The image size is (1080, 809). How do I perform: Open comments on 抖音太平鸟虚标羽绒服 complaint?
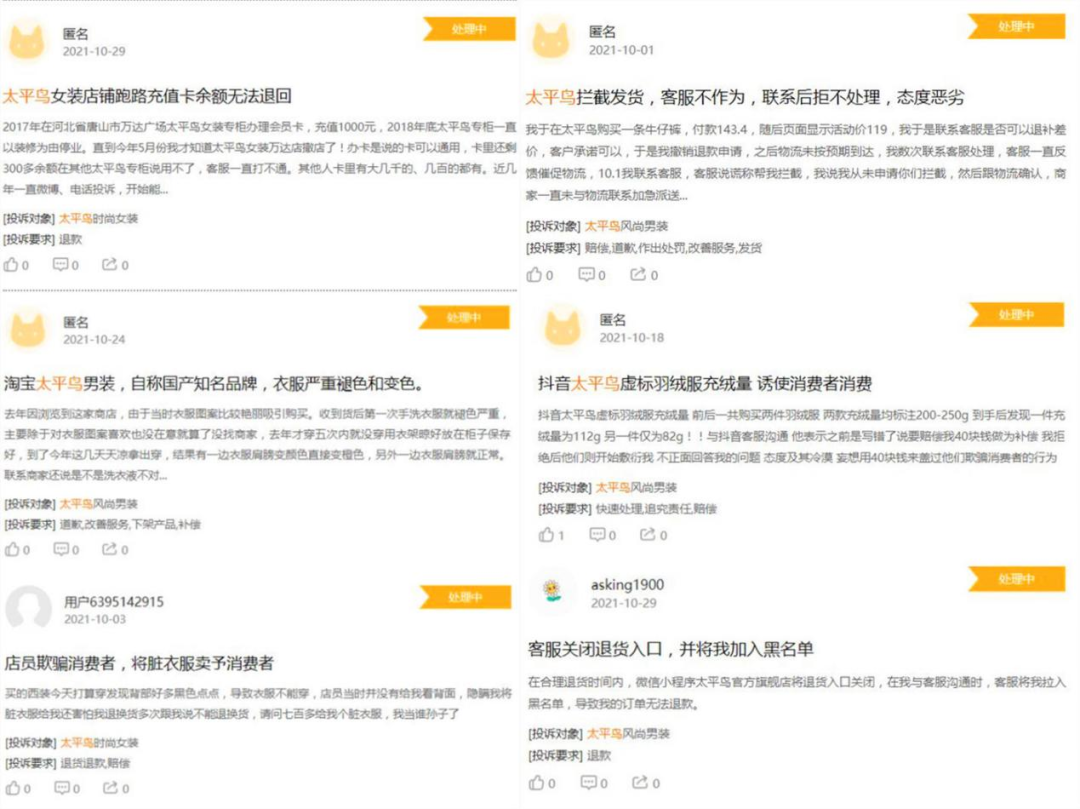point(603,535)
